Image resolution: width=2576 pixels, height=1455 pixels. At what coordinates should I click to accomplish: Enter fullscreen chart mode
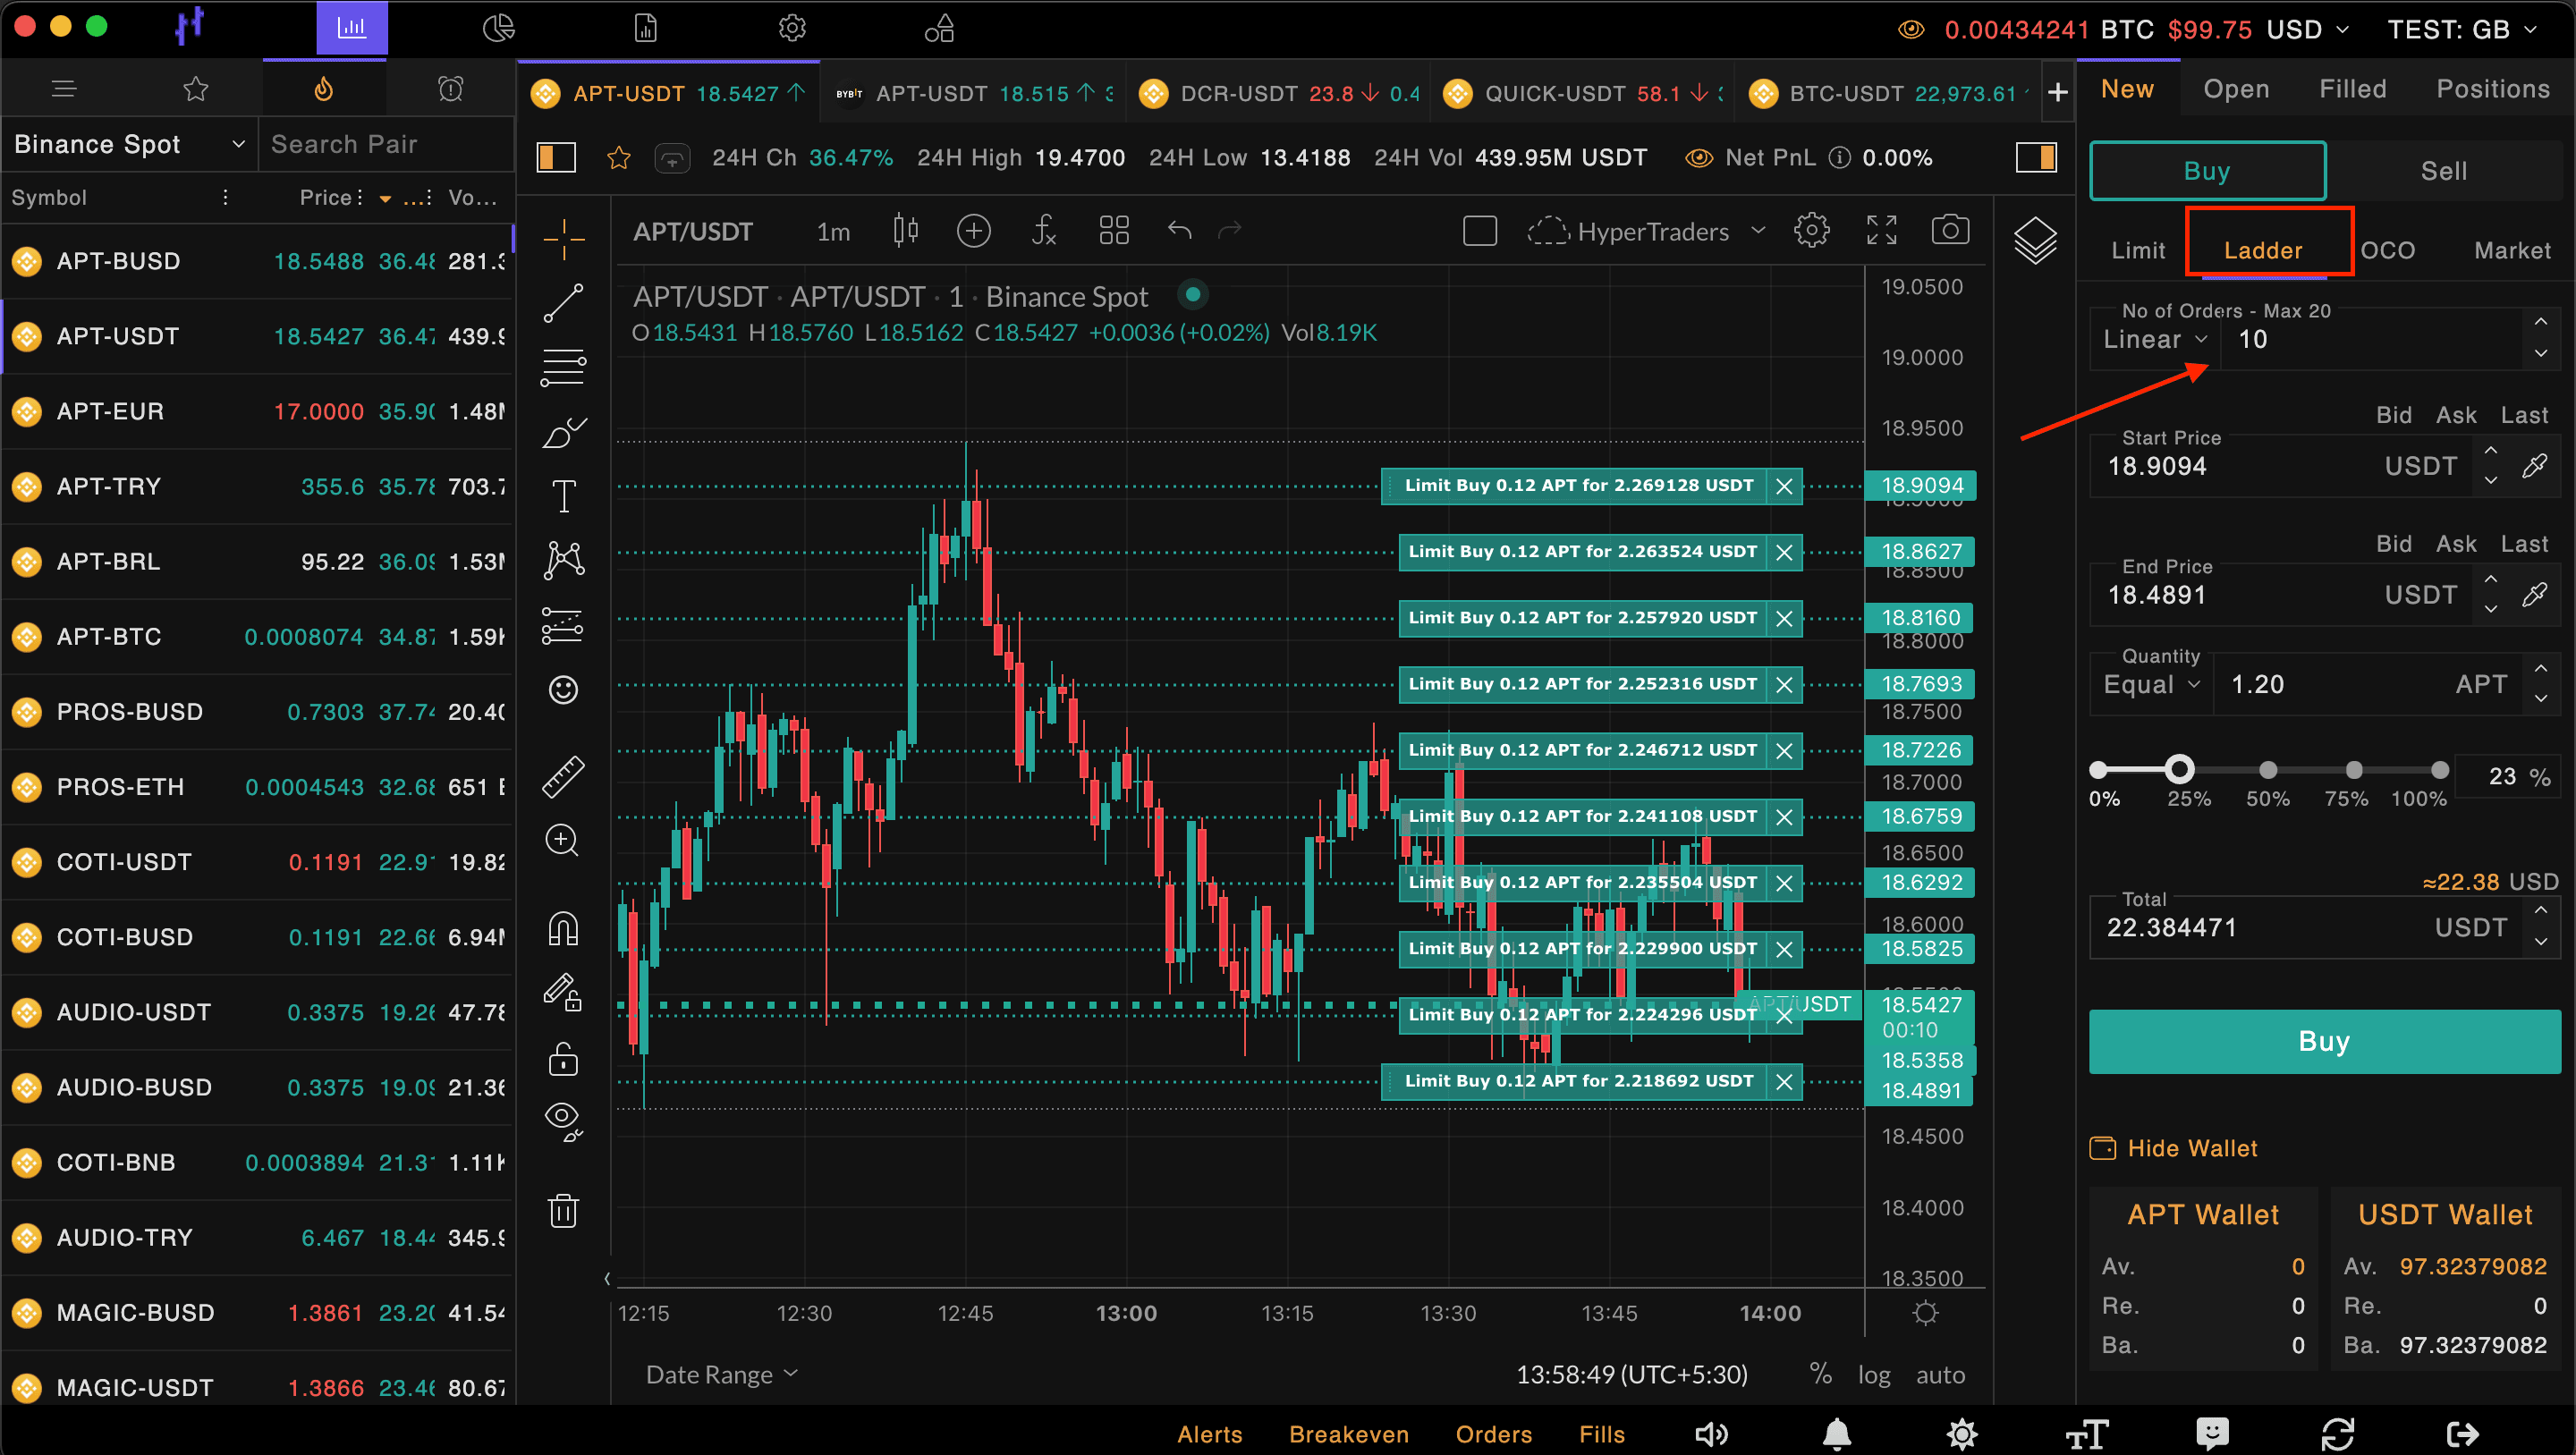point(1881,231)
